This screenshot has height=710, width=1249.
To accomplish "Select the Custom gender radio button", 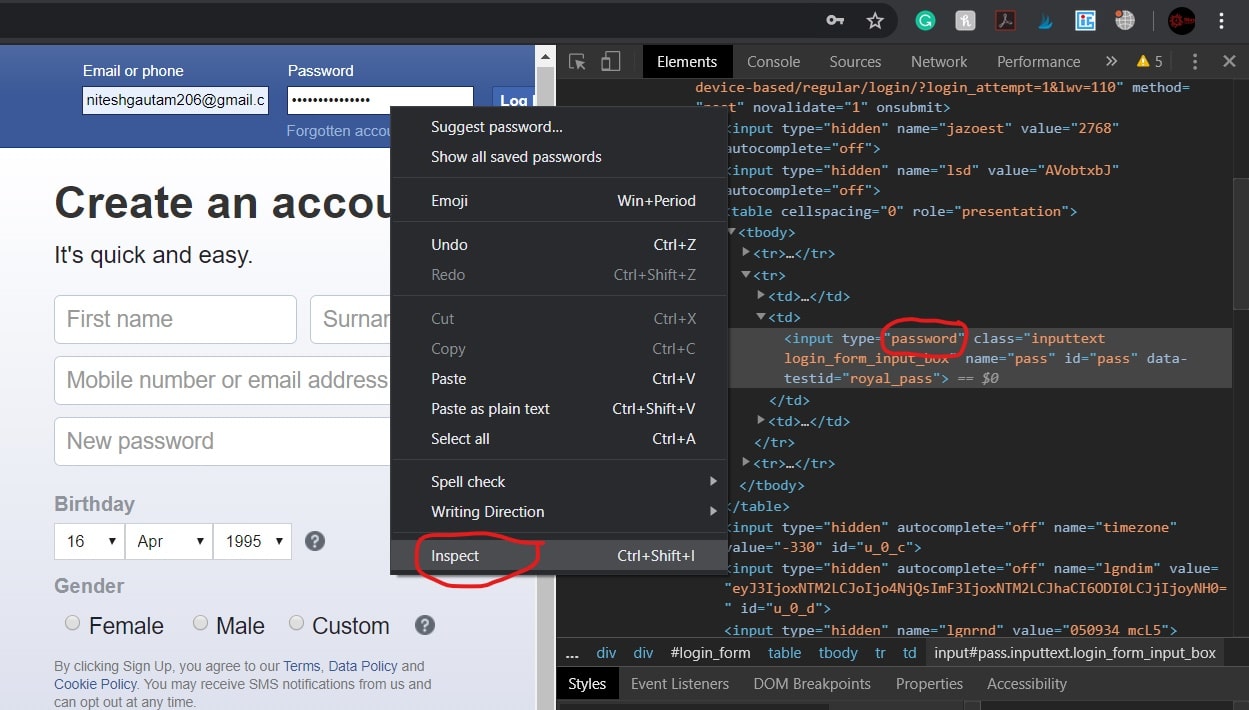I will click(x=296, y=623).
